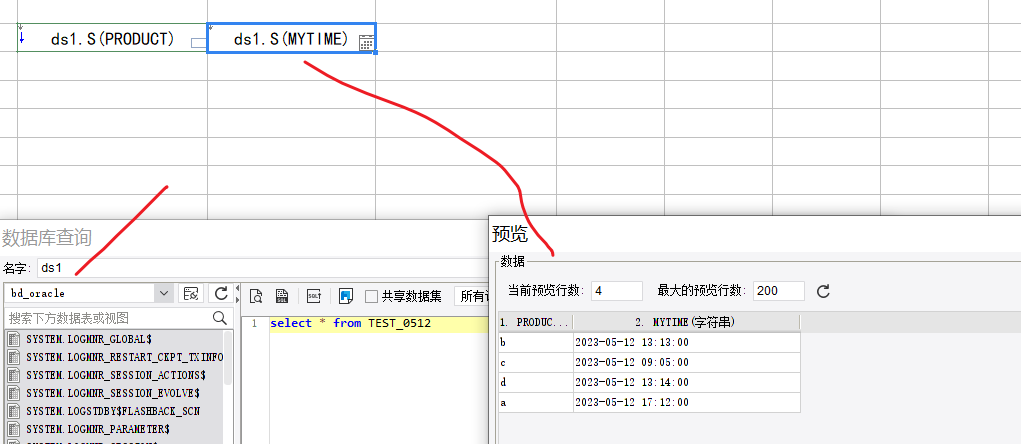Click the SQL document icon in toolbar
Screen dimensions: 1021x444
[x=282, y=296]
